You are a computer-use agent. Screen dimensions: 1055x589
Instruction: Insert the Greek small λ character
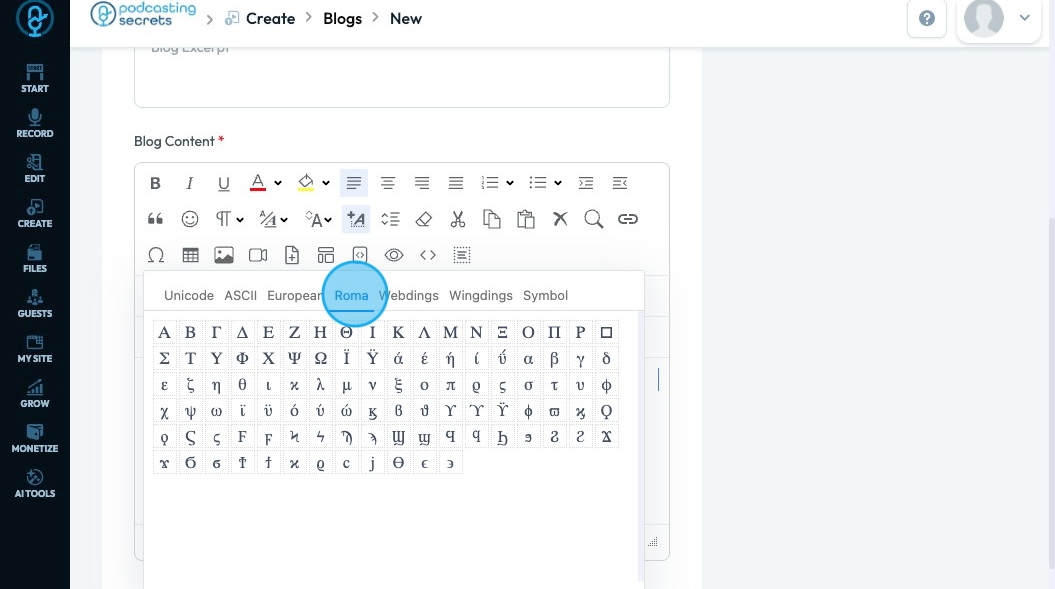tap(320, 385)
